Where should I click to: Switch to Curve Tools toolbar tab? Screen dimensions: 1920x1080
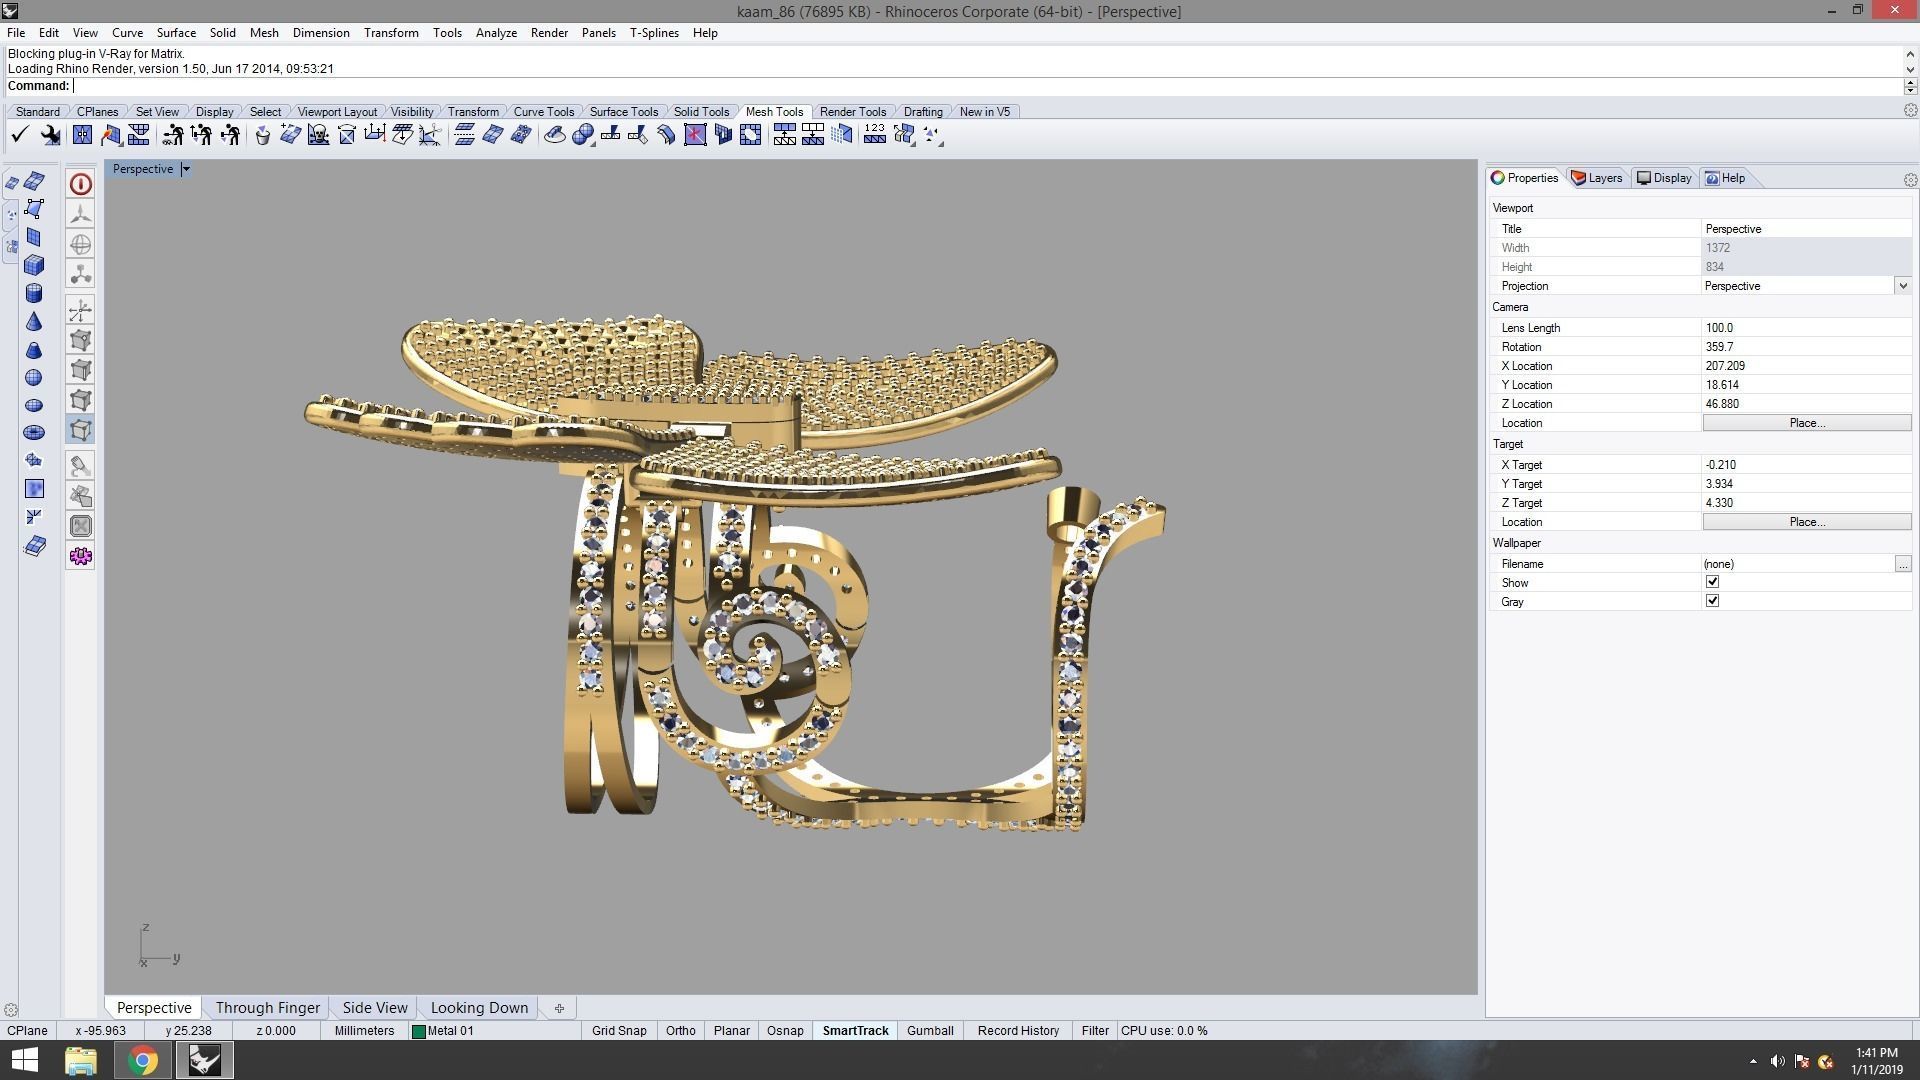(x=543, y=112)
